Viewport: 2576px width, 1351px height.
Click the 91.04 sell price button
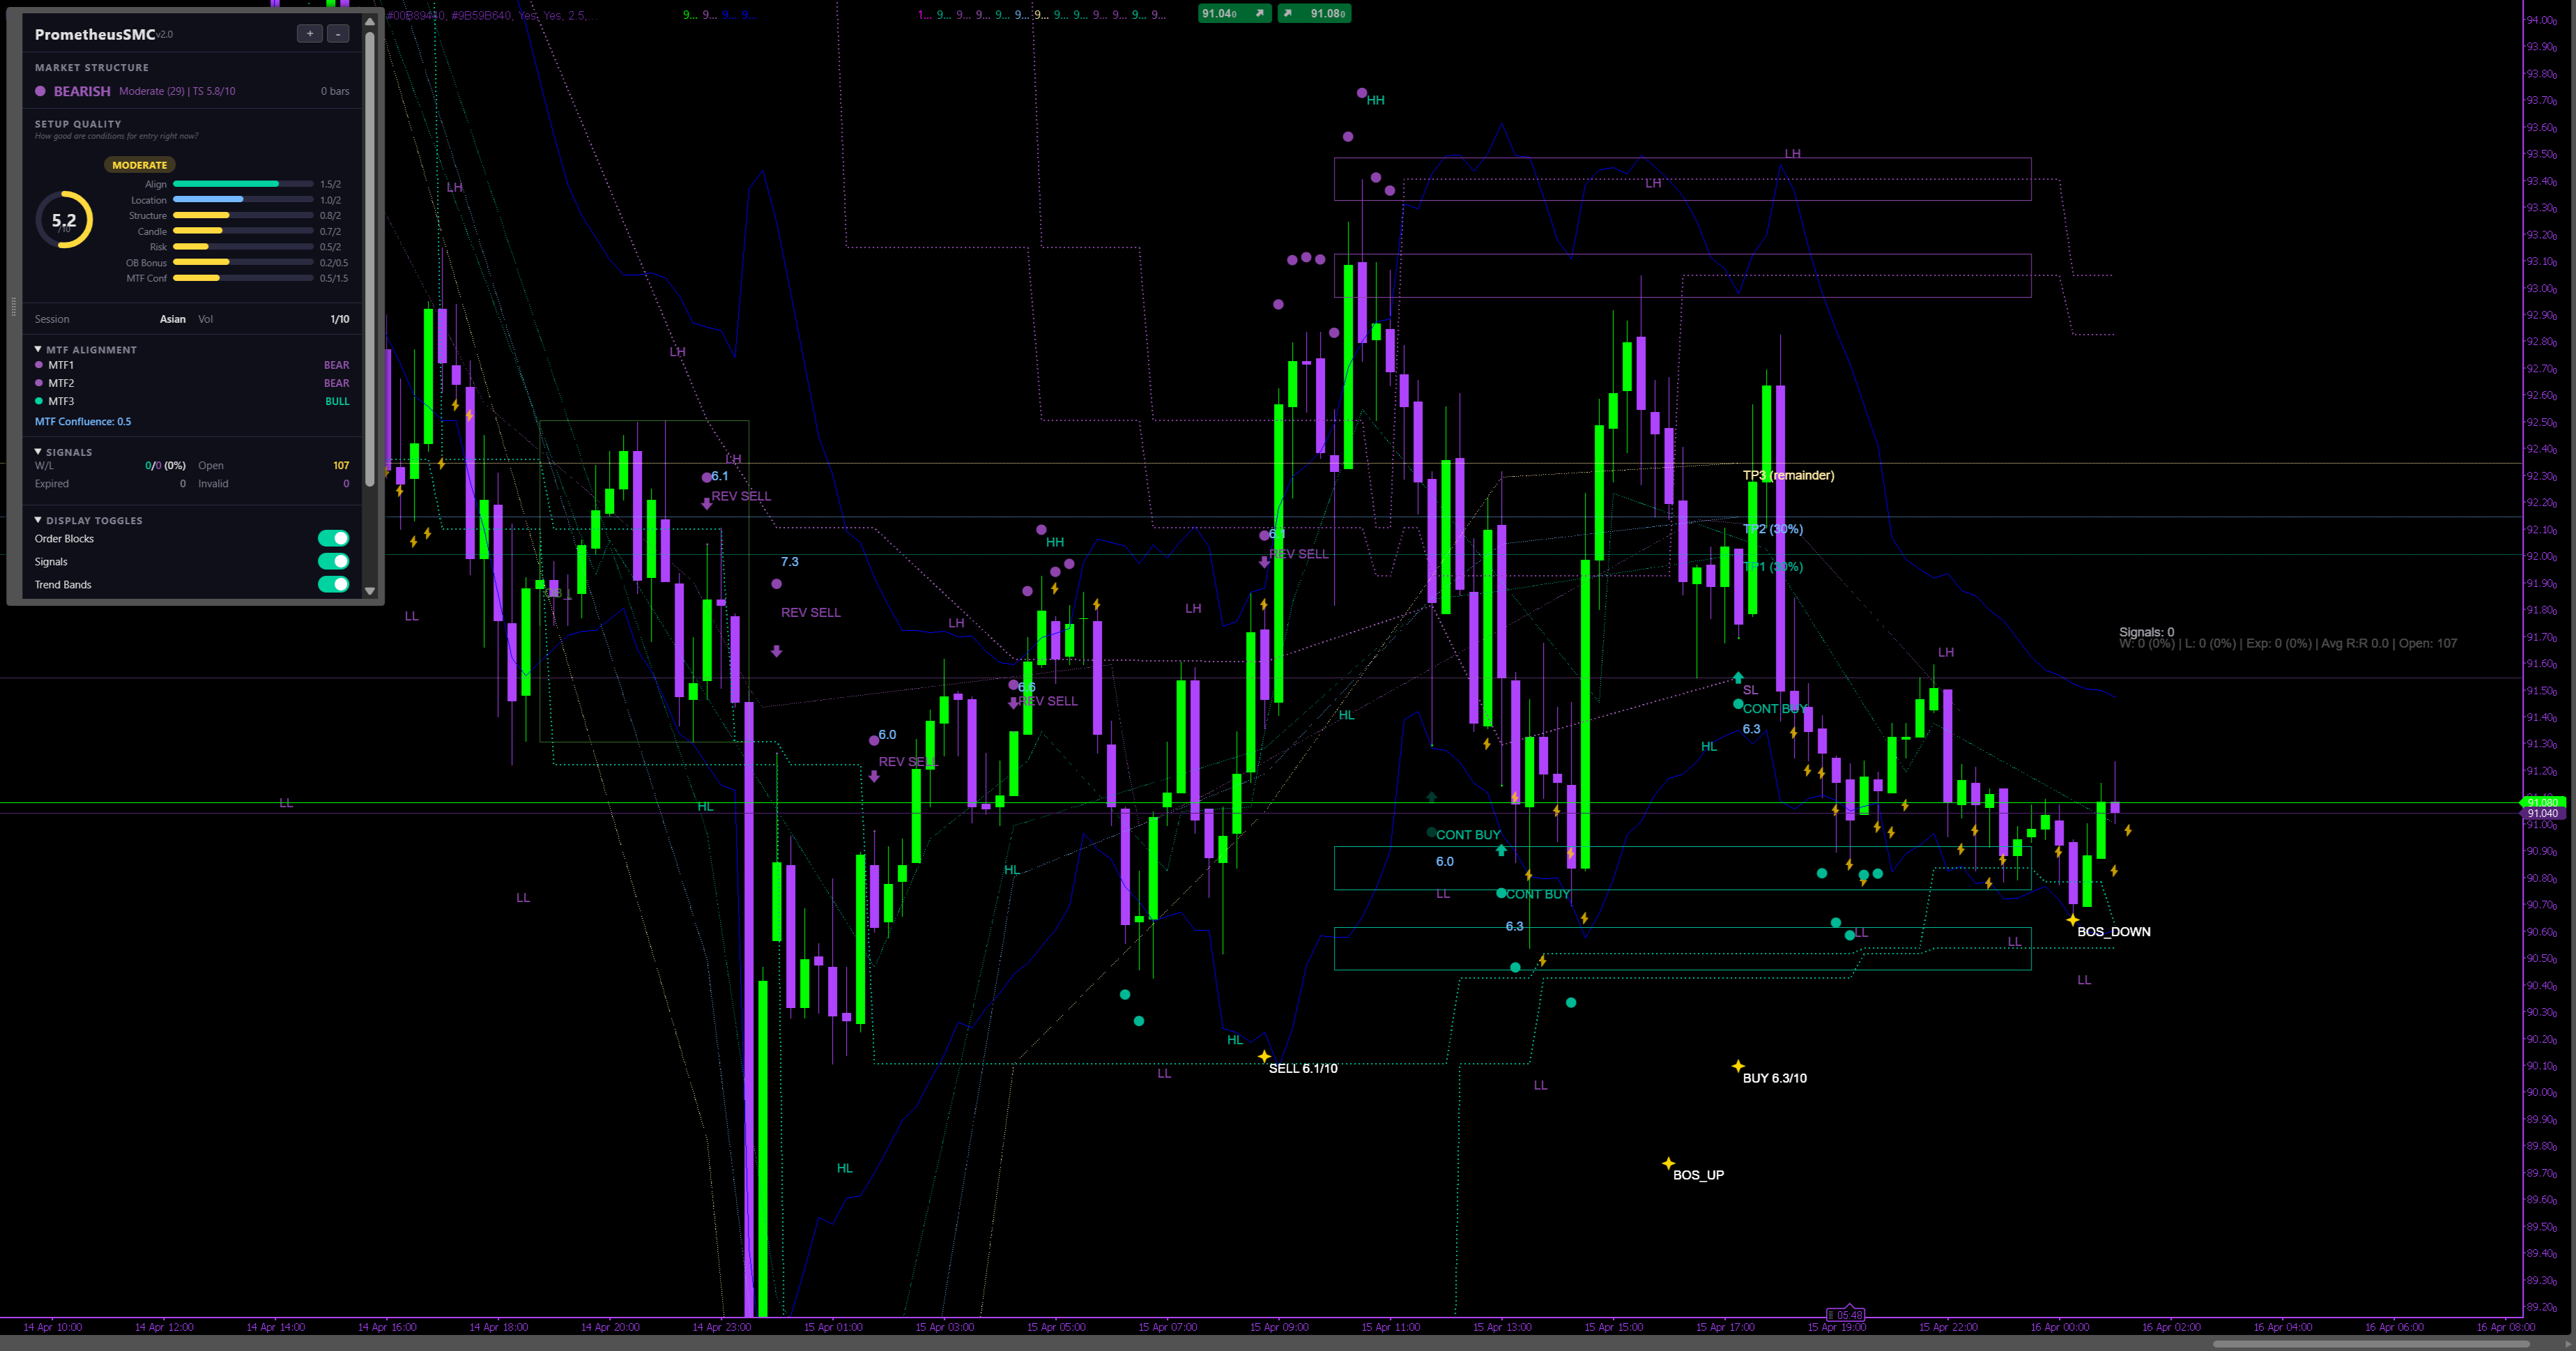(x=1234, y=13)
